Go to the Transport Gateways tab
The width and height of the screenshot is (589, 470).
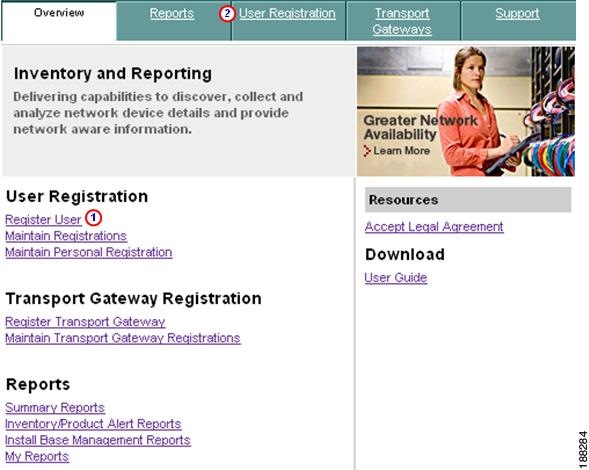(x=402, y=21)
